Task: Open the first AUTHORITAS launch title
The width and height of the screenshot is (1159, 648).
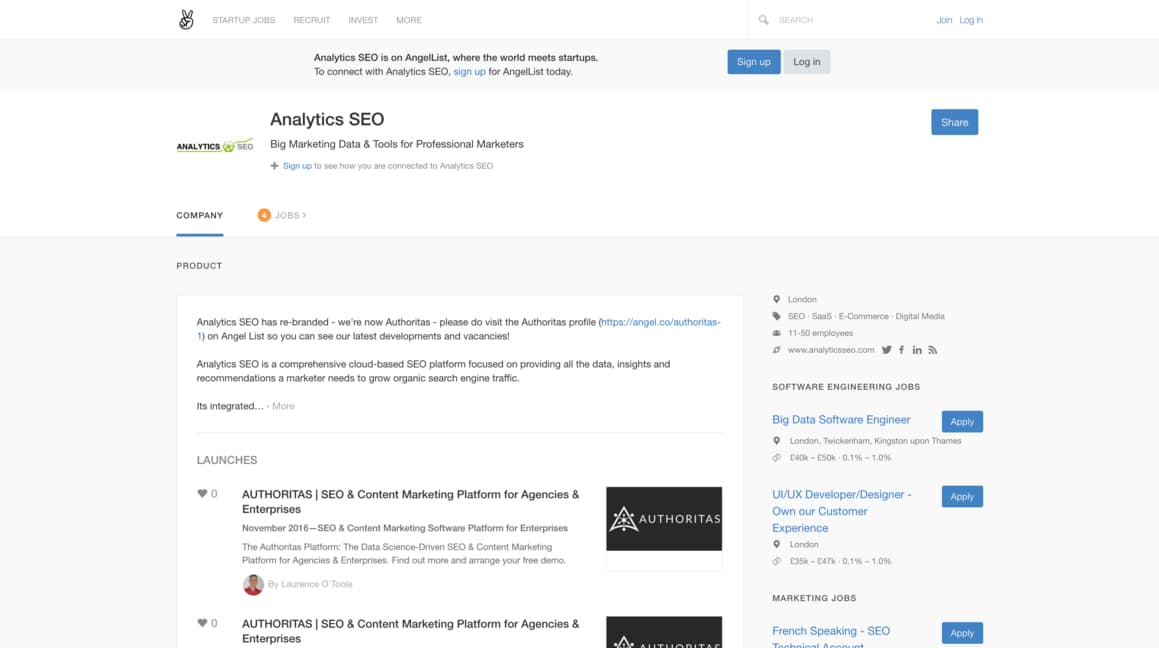Action: pyautogui.click(x=410, y=502)
